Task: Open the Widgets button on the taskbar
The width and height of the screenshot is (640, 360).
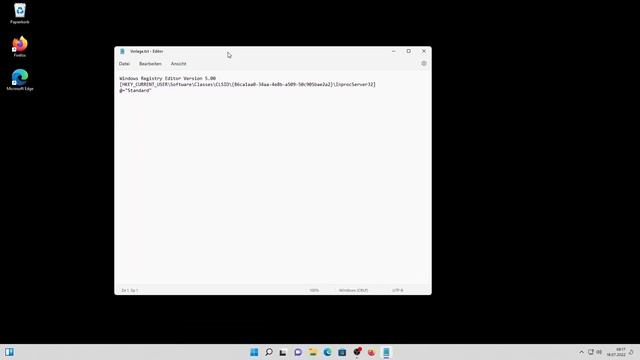Action: pyautogui.click(x=9, y=352)
